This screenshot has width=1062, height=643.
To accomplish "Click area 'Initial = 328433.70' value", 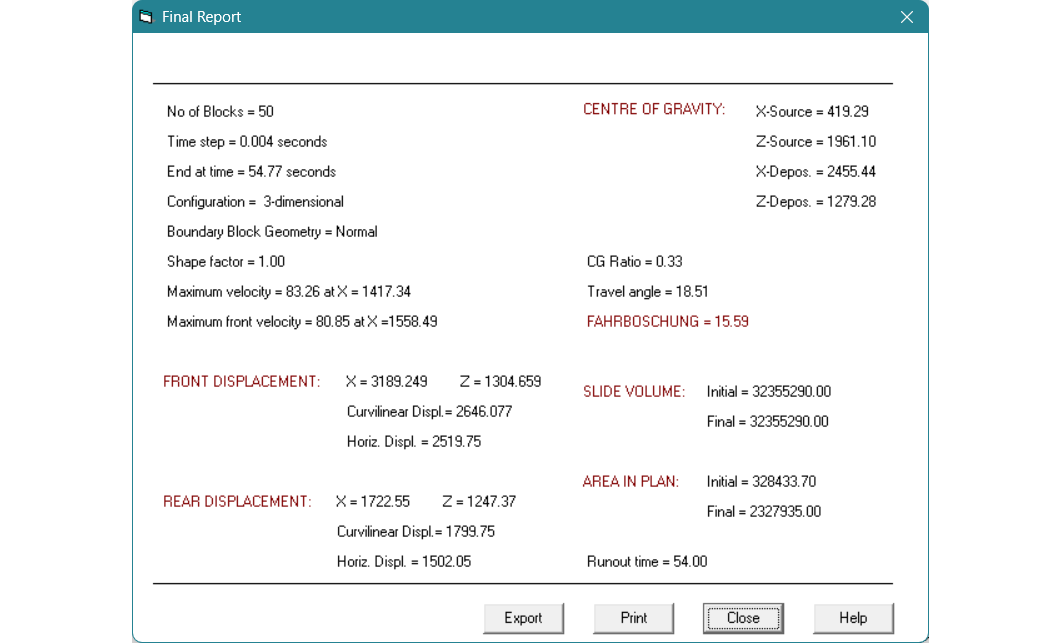I will click(761, 482).
